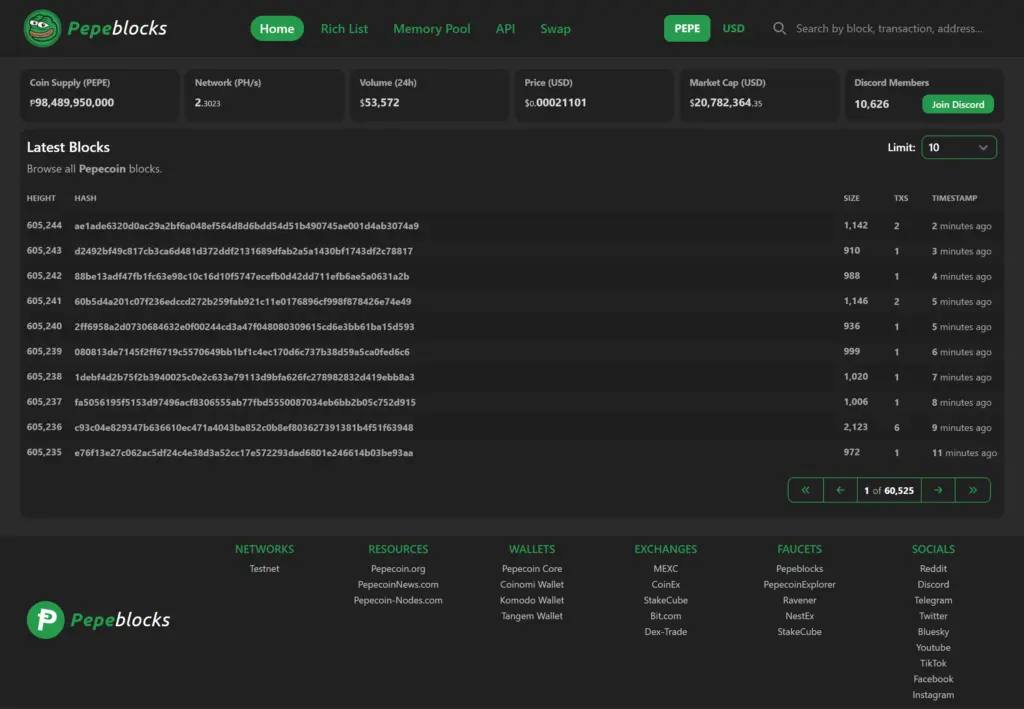Open block height 605,243
1024x709 pixels.
point(44,251)
